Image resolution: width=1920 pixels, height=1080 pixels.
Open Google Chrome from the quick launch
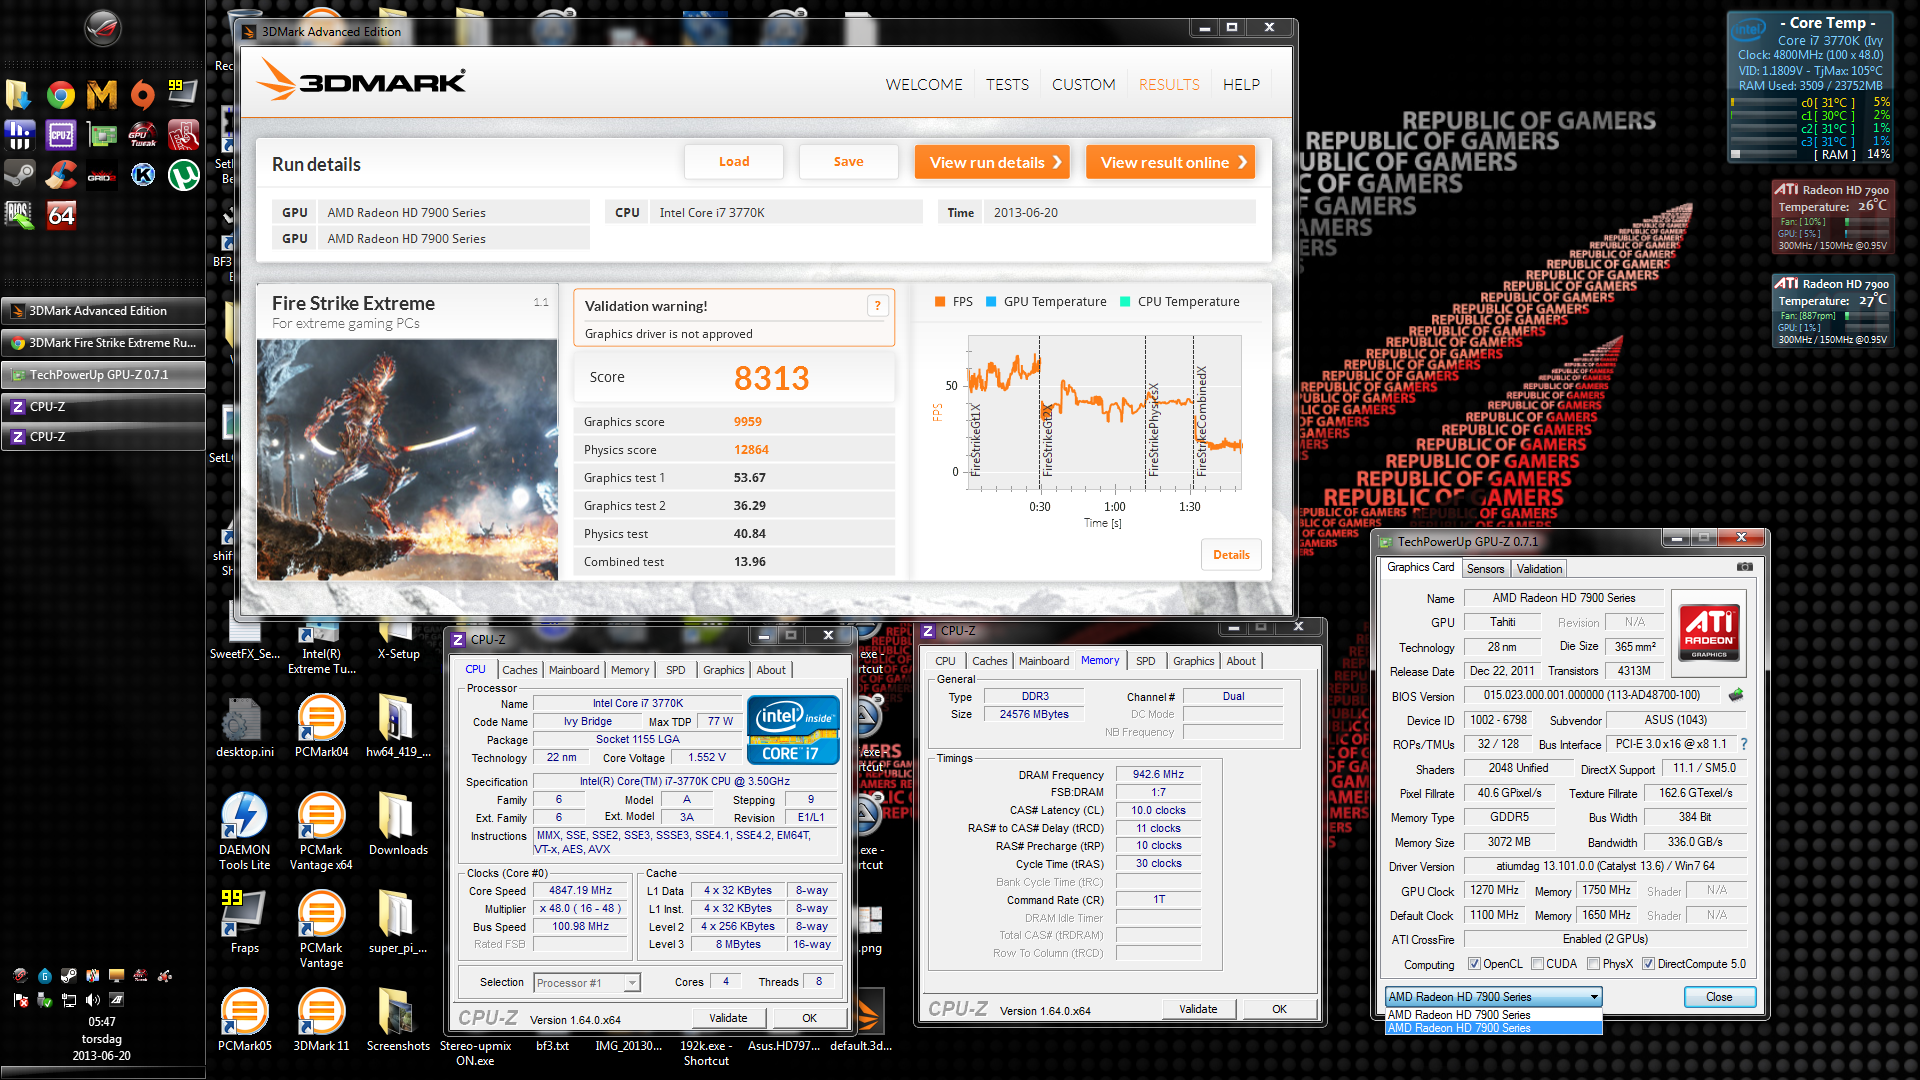click(x=61, y=94)
